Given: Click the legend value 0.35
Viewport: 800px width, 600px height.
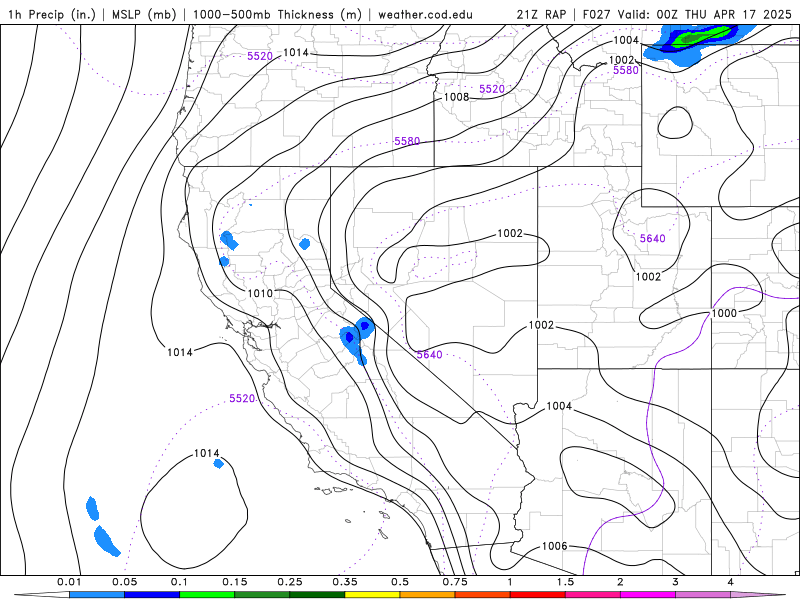Looking at the screenshot, I should pos(345,582).
